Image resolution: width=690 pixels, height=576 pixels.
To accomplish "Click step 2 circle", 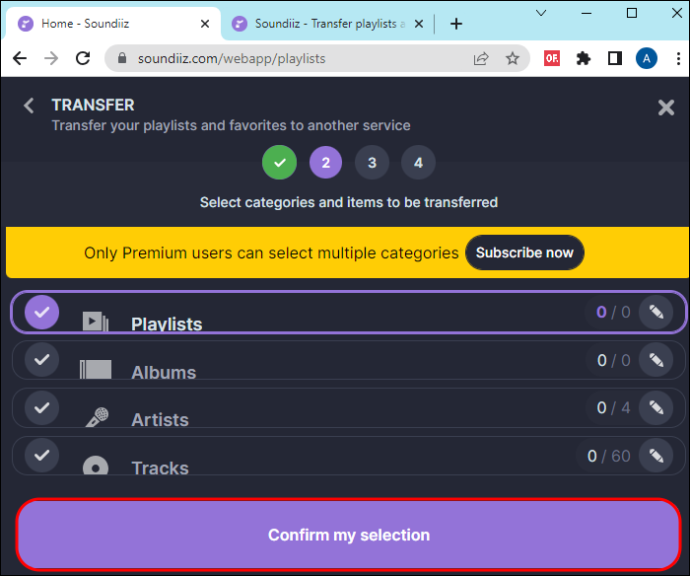I will pyautogui.click(x=326, y=162).
